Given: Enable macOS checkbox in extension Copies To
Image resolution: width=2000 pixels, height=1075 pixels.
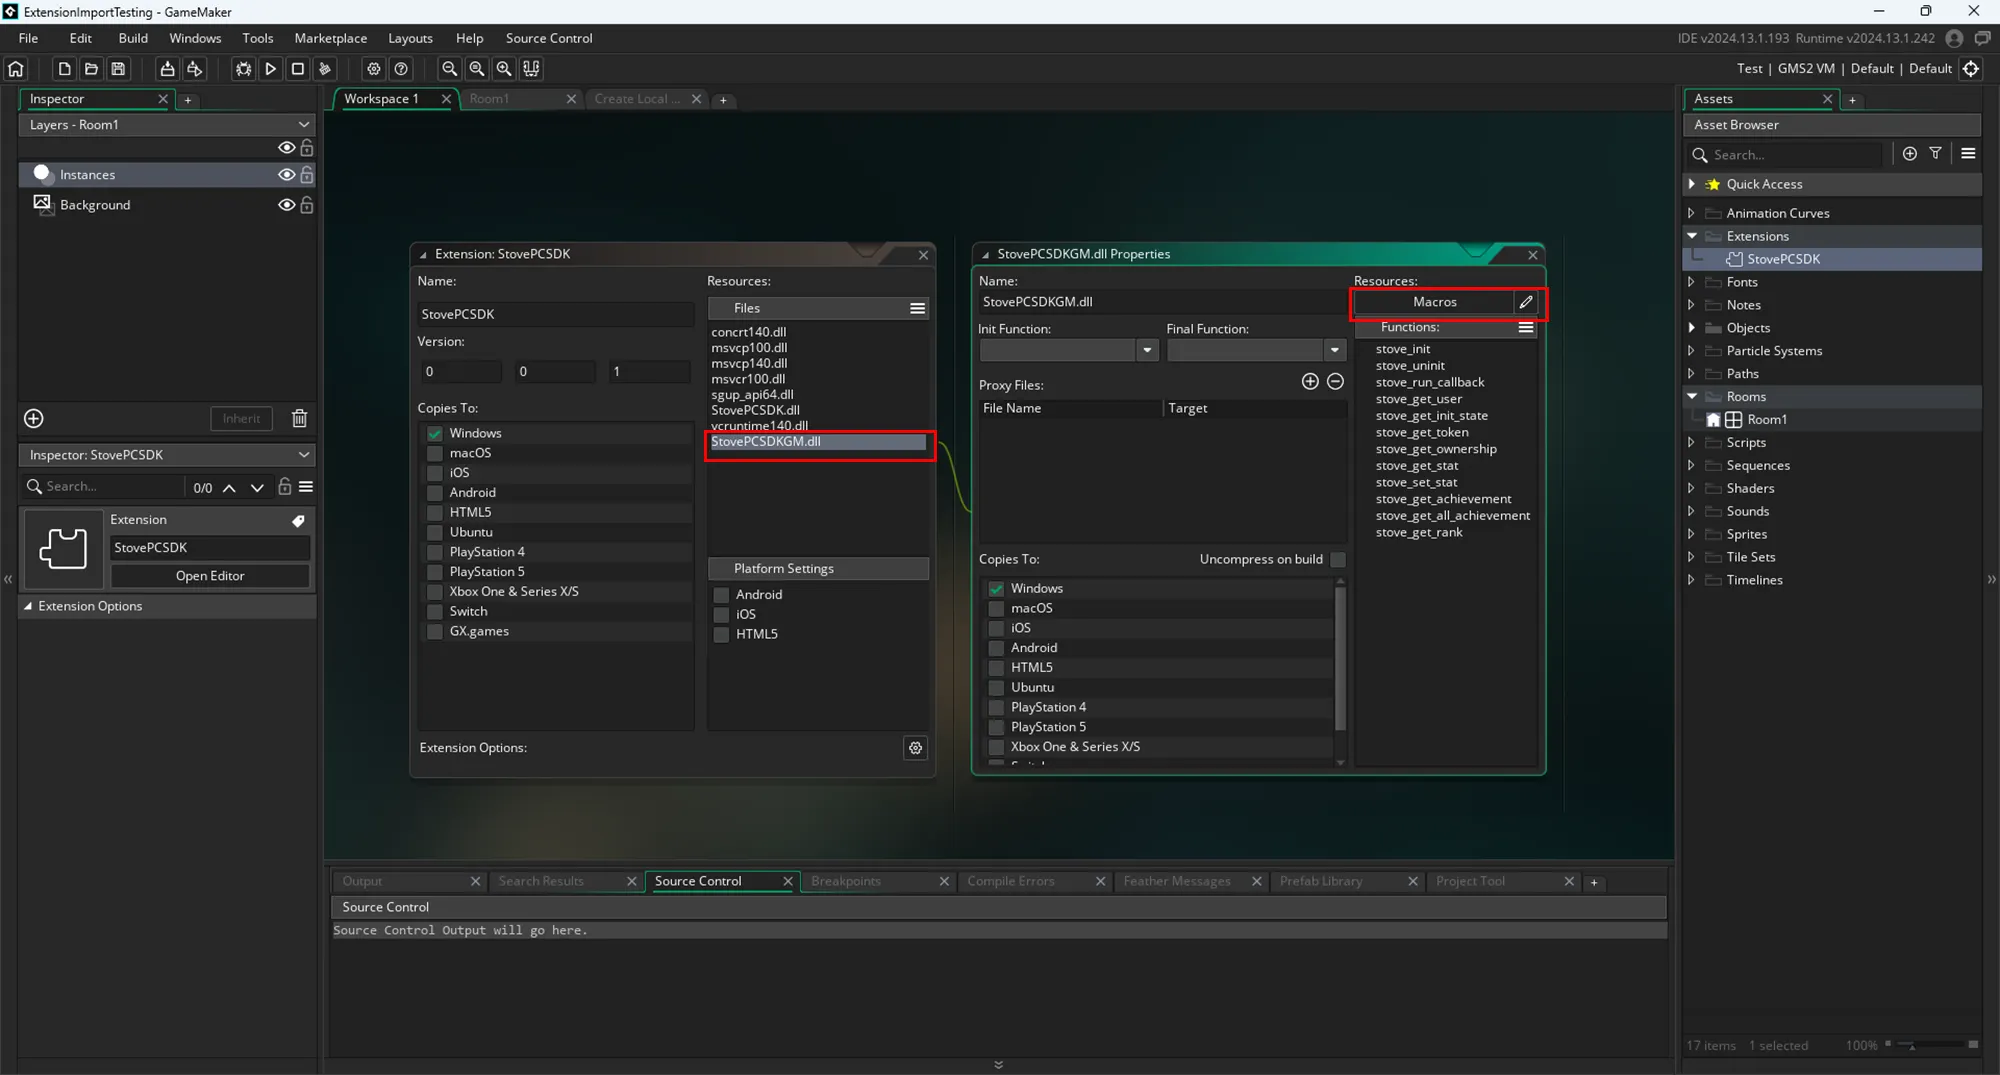Looking at the screenshot, I should 435,453.
